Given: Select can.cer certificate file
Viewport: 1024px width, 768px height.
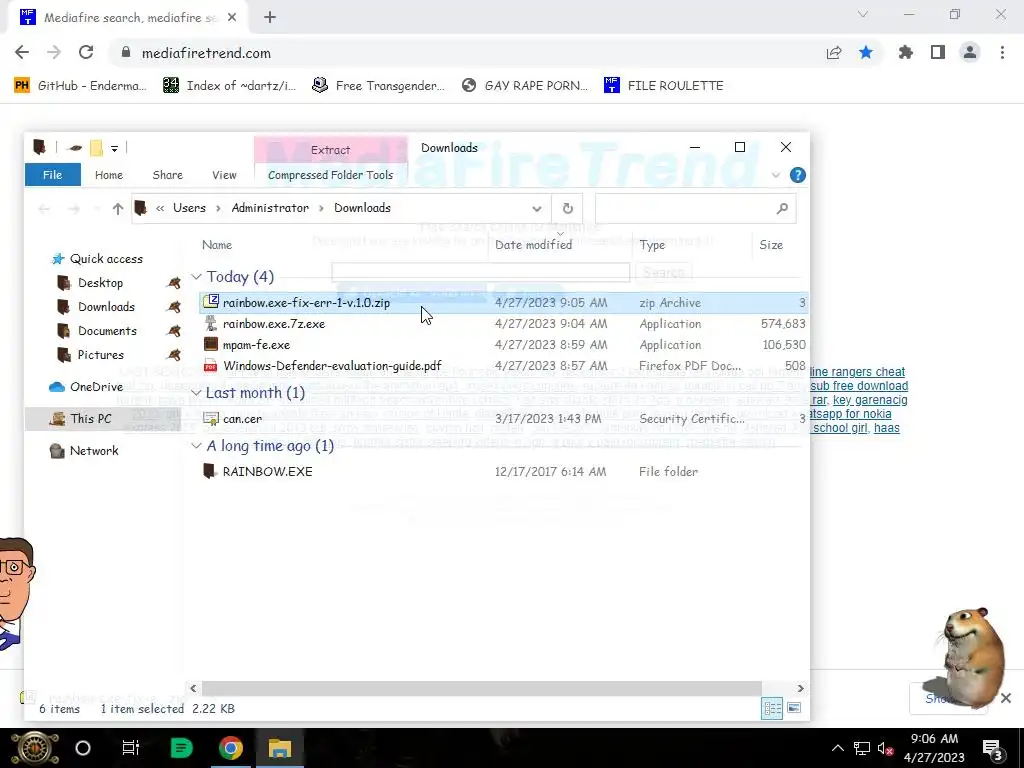Looking at the screenshot, I should (x=504, y=419).
